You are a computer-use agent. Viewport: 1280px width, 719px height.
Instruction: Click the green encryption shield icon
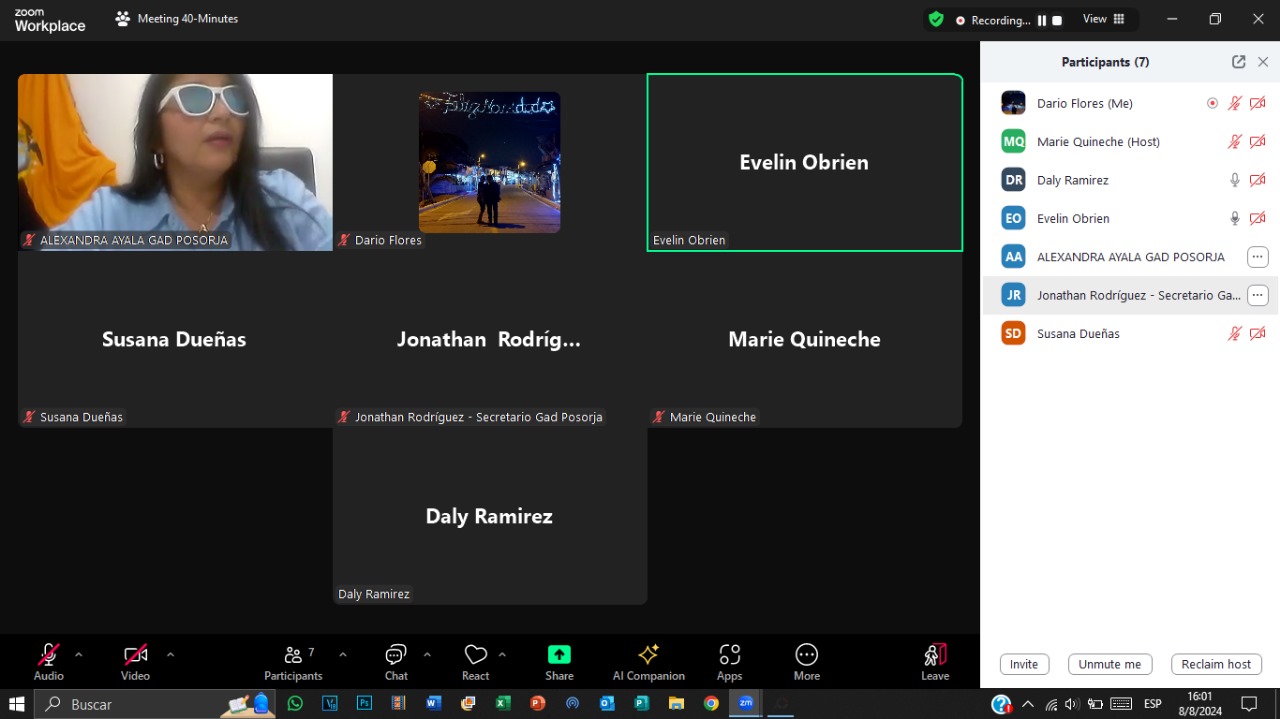tap(936, 19)
